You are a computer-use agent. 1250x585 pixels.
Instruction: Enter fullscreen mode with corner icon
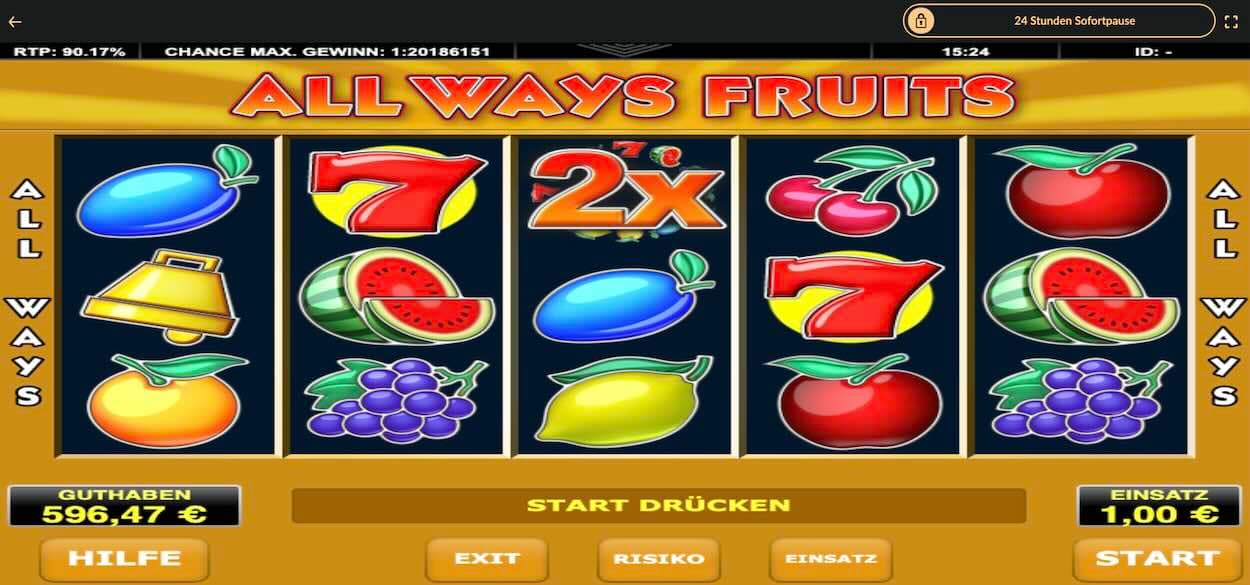(1231, 21)
